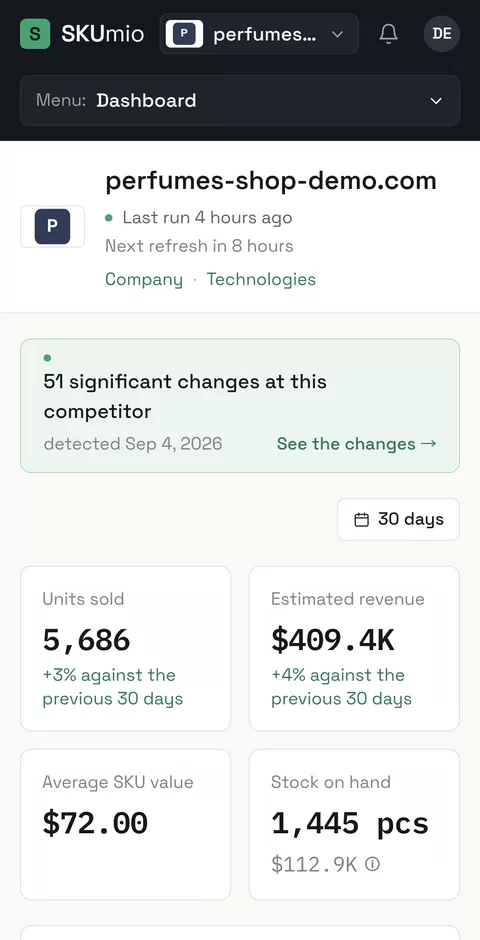Viewport: 480px width, 940px height.
Task: Click the info icon beside $112.9K
Action: point(373,864)
